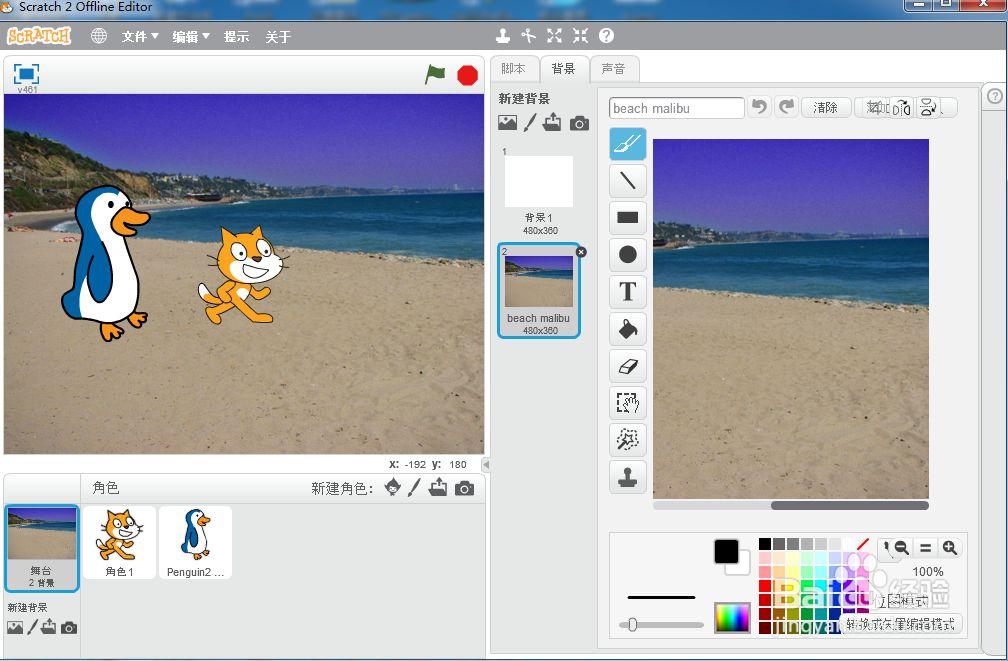Click the duplicate stamp icon in top toolbar
Viewport: 1008px width, 661px height.
pos(503,36)
